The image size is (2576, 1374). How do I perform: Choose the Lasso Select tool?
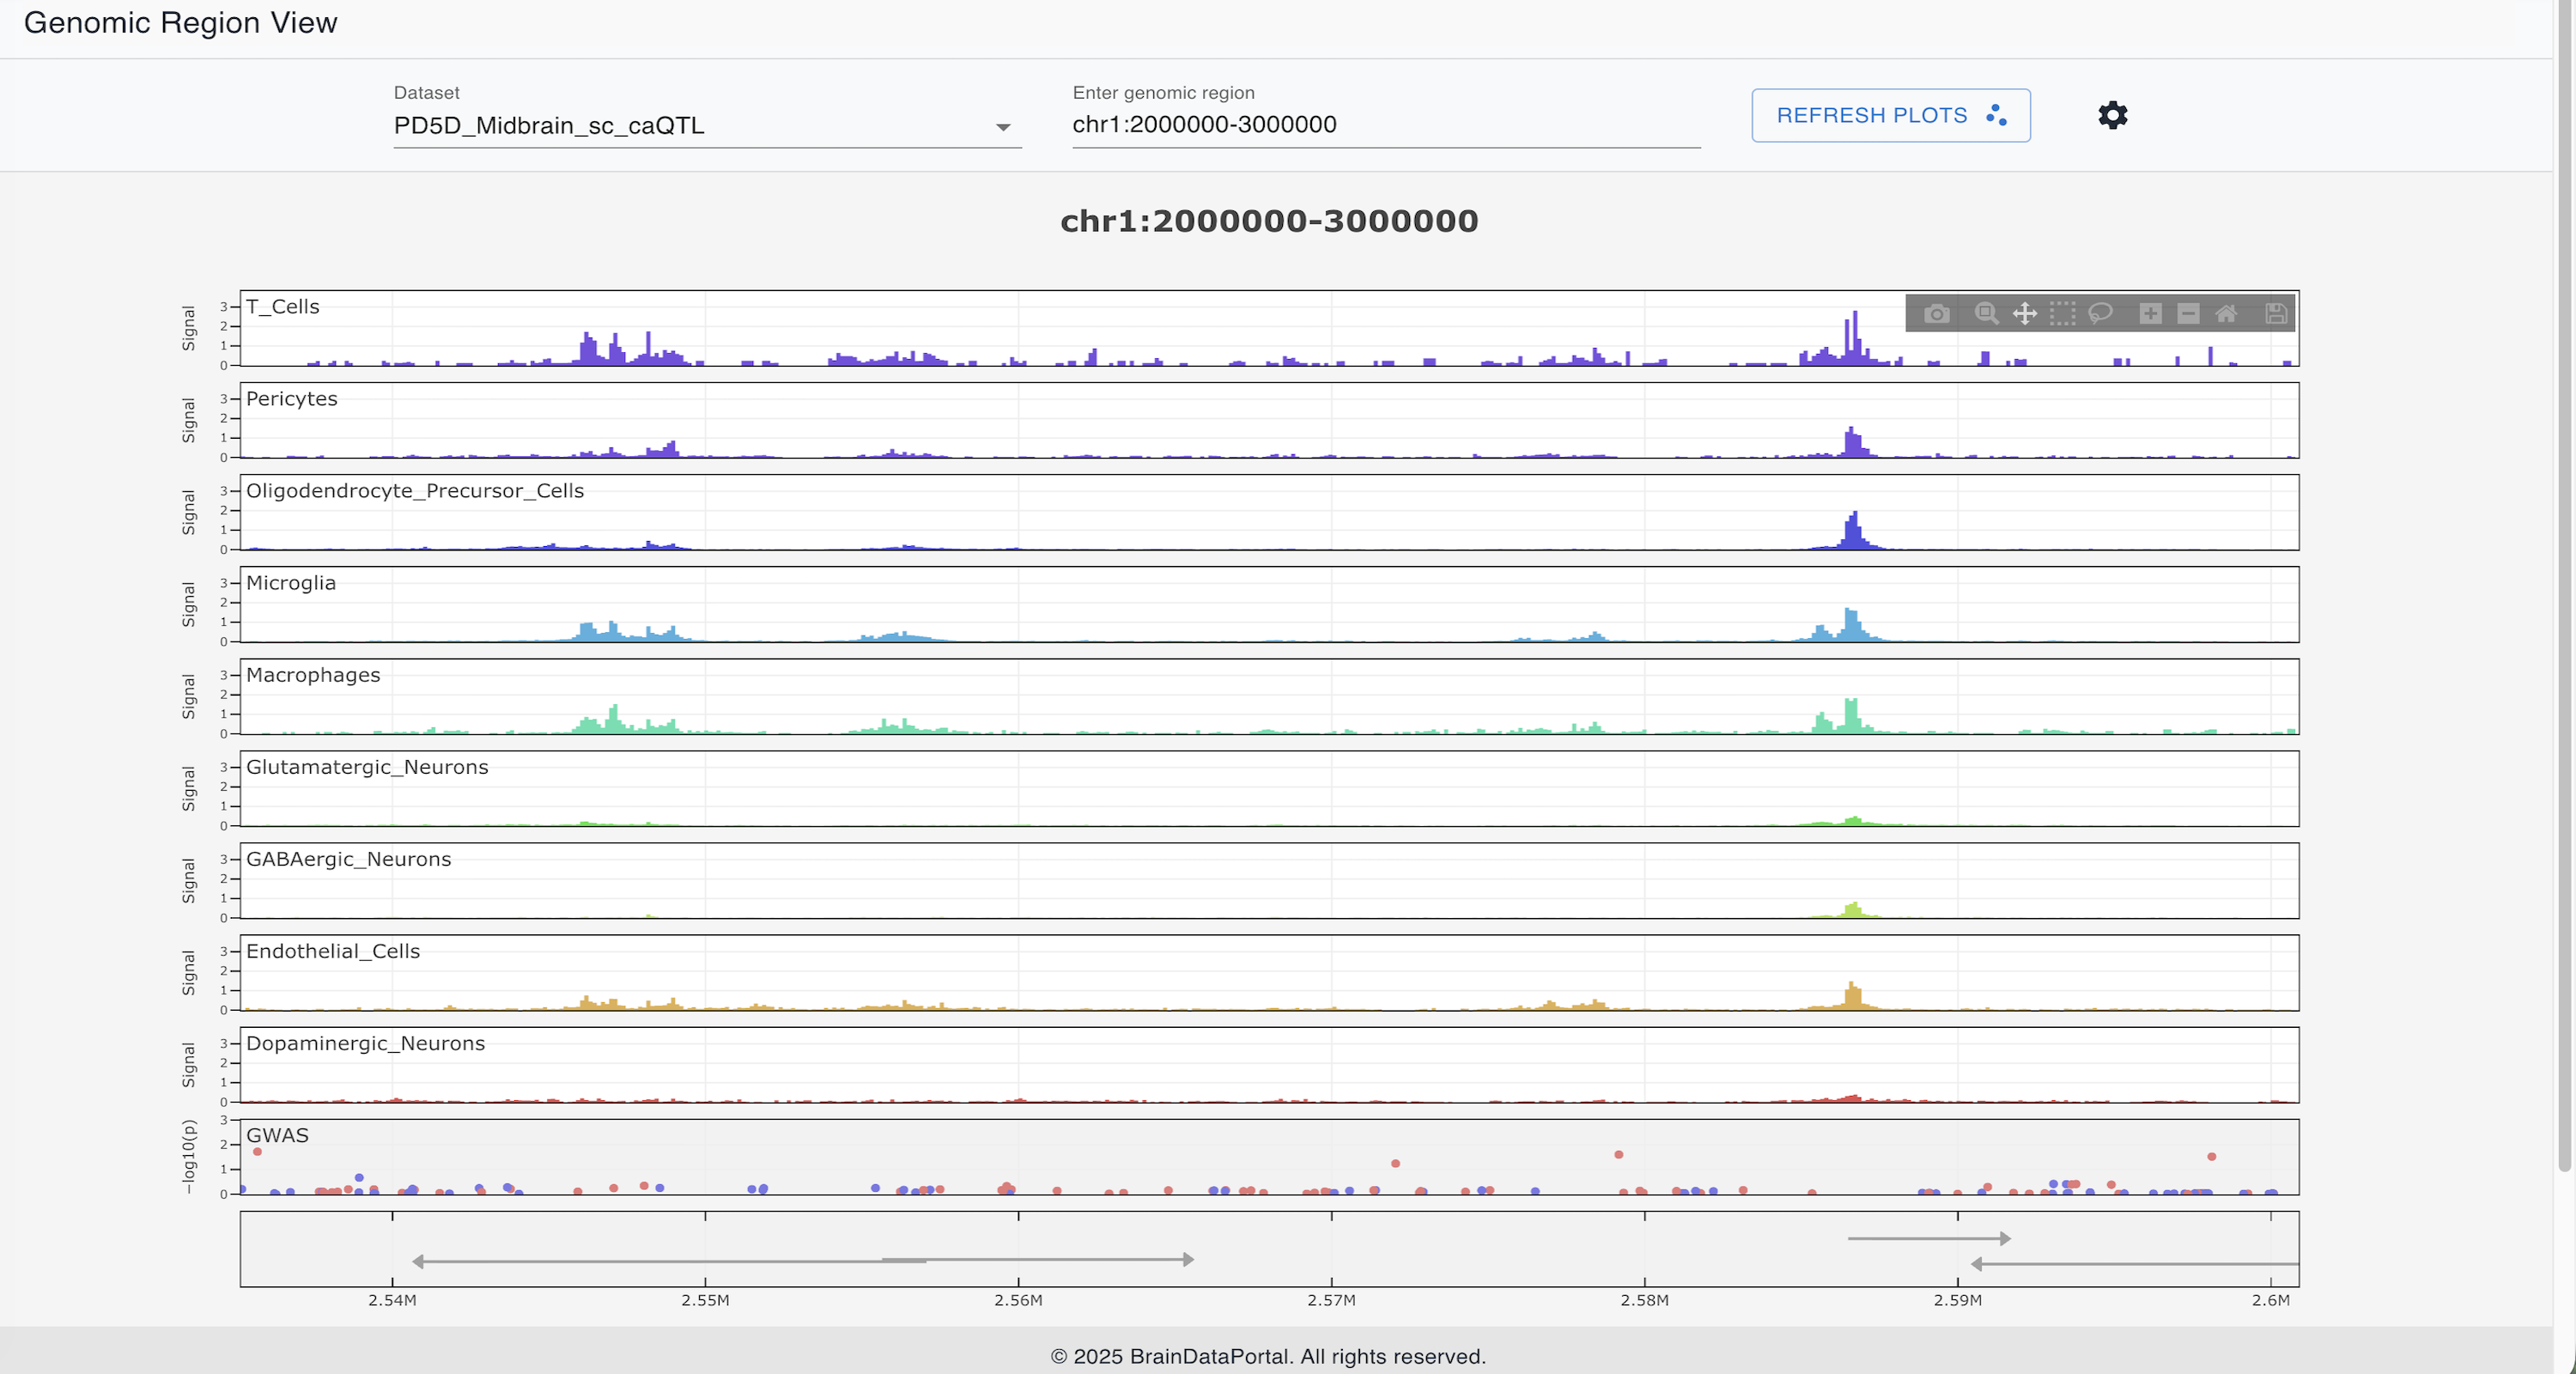[2100, 314]
